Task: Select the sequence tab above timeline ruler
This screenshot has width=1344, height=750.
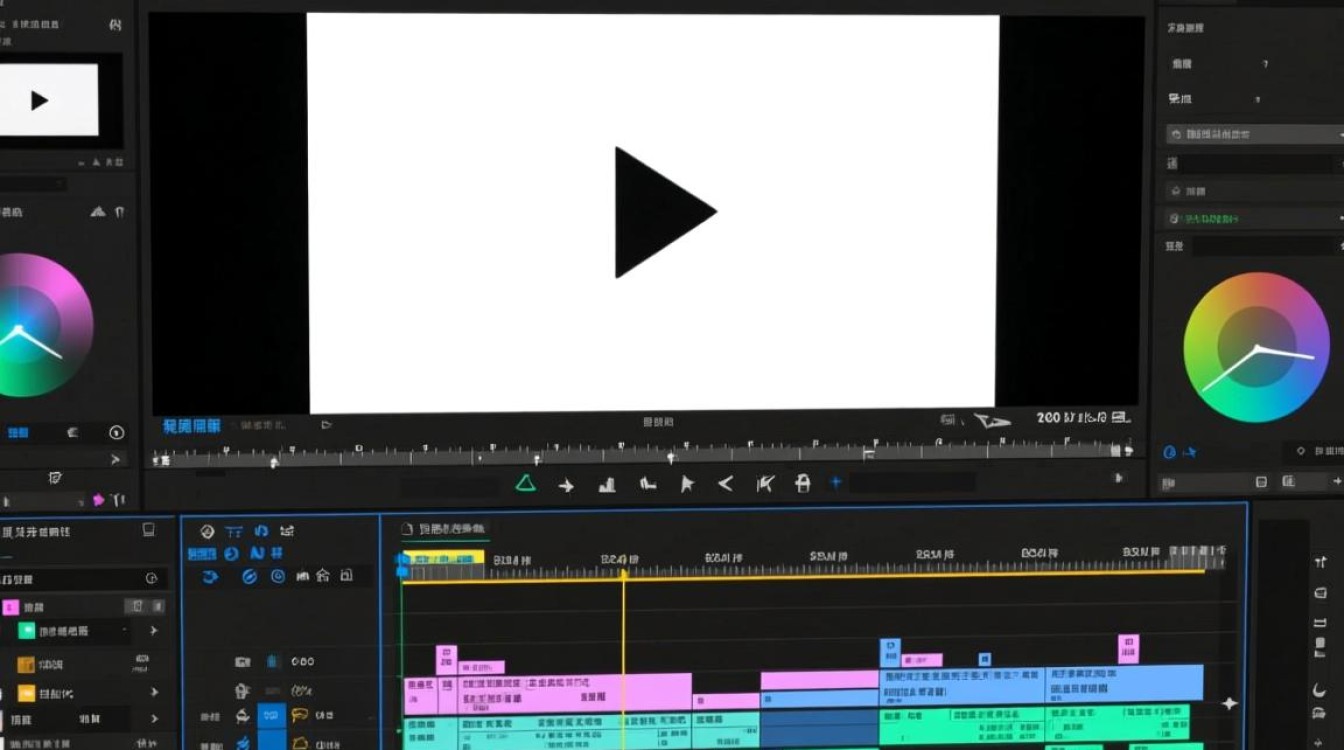Action: [x=444, y=529]
